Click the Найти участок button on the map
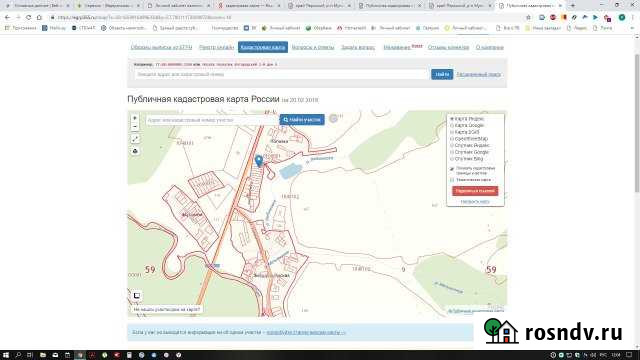 (x=302, y=120)
